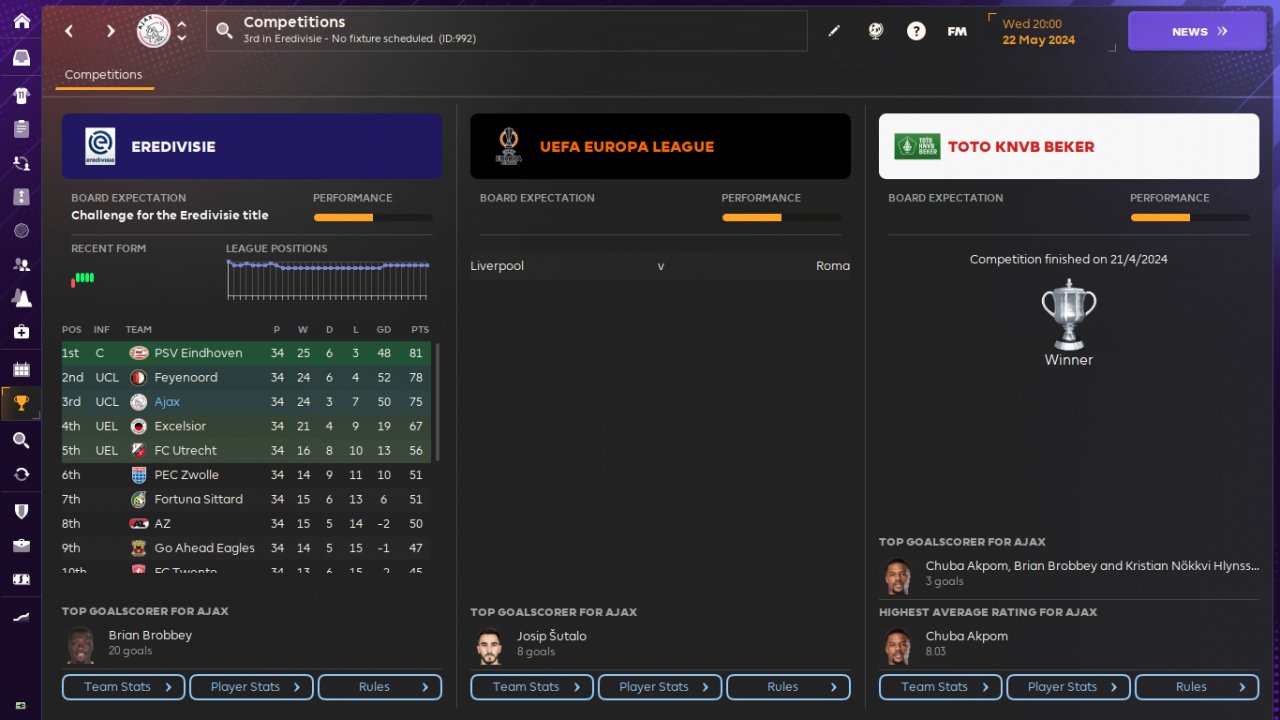The height and width of the screenshot is (720, 1280).
Task: Open Transfers circular arrows icon
Action: (21, 474)
